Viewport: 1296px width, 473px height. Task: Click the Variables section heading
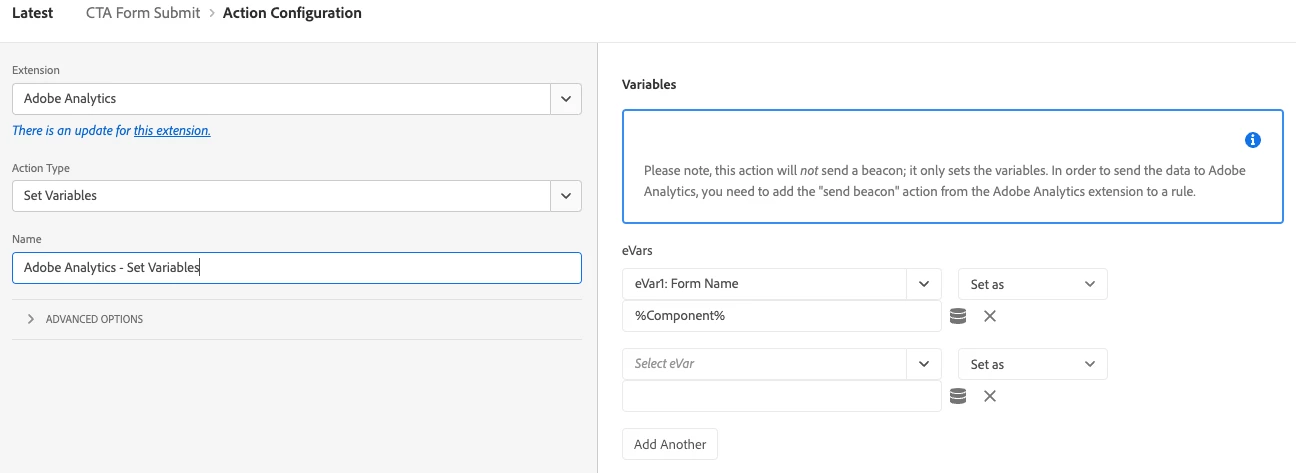tap(649, 85)
